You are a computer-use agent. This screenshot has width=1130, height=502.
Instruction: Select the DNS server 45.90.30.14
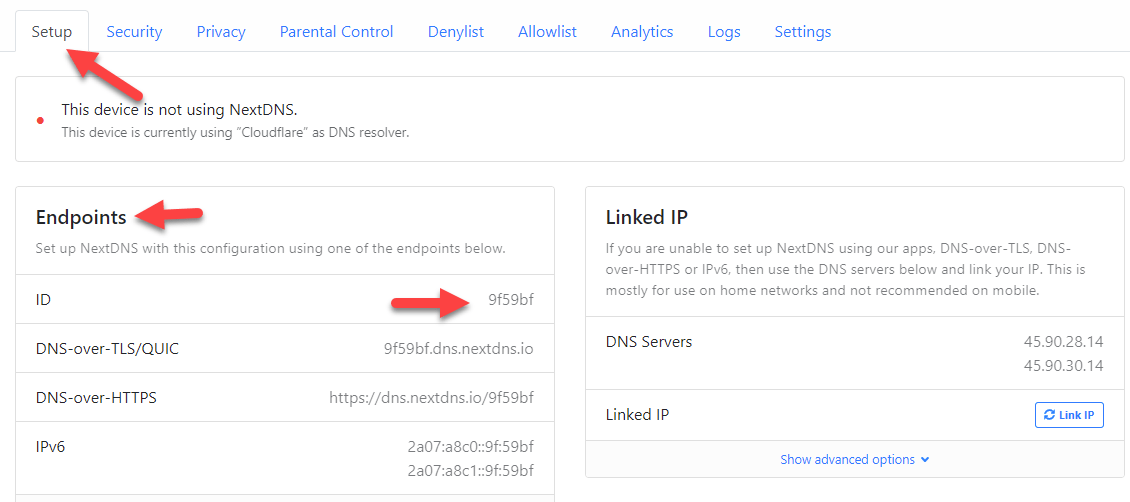click(1064, 366)
